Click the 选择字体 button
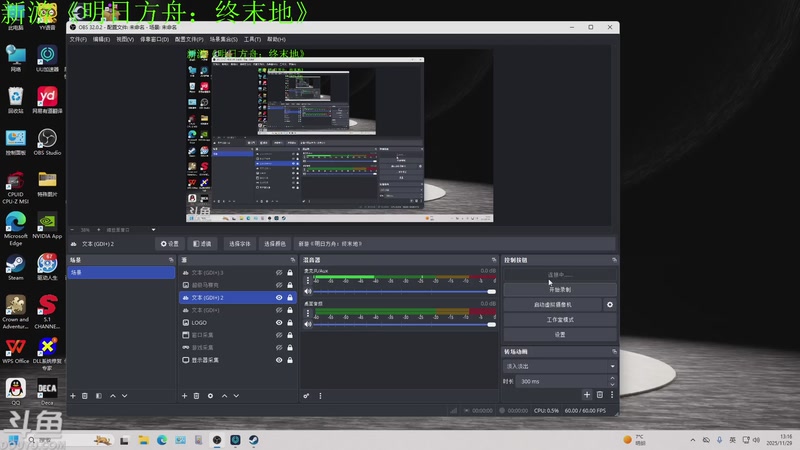800x450 pixels. click(x=239, y=244)
